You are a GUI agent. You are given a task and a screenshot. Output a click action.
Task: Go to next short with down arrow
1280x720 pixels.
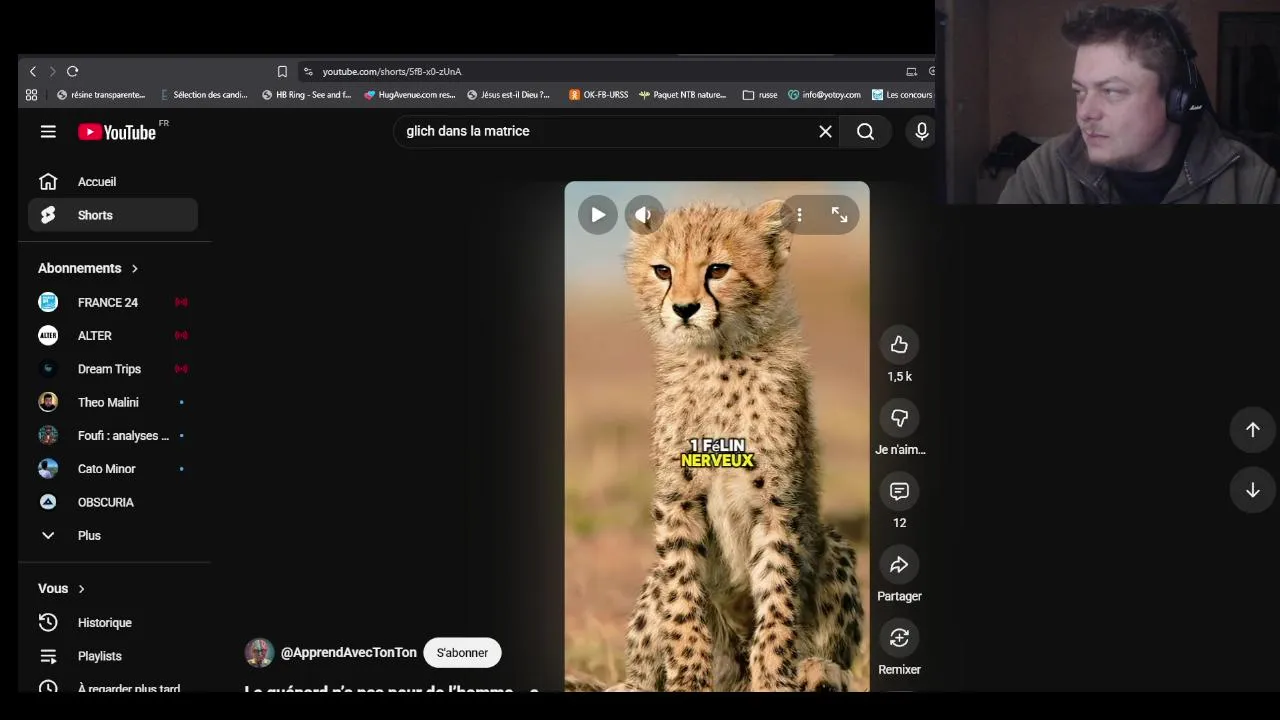(1252, 490)
